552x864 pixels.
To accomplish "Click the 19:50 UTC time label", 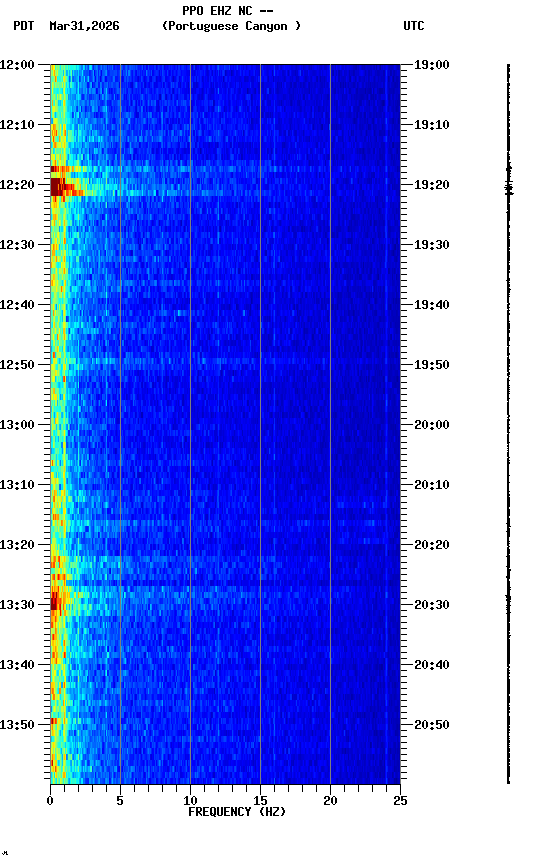I will [x=432, y=365].
